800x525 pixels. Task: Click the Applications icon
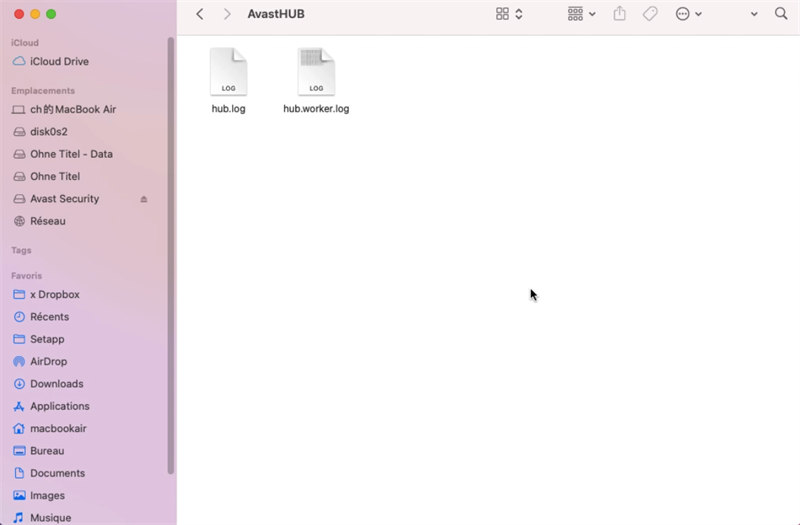point(19,407)
